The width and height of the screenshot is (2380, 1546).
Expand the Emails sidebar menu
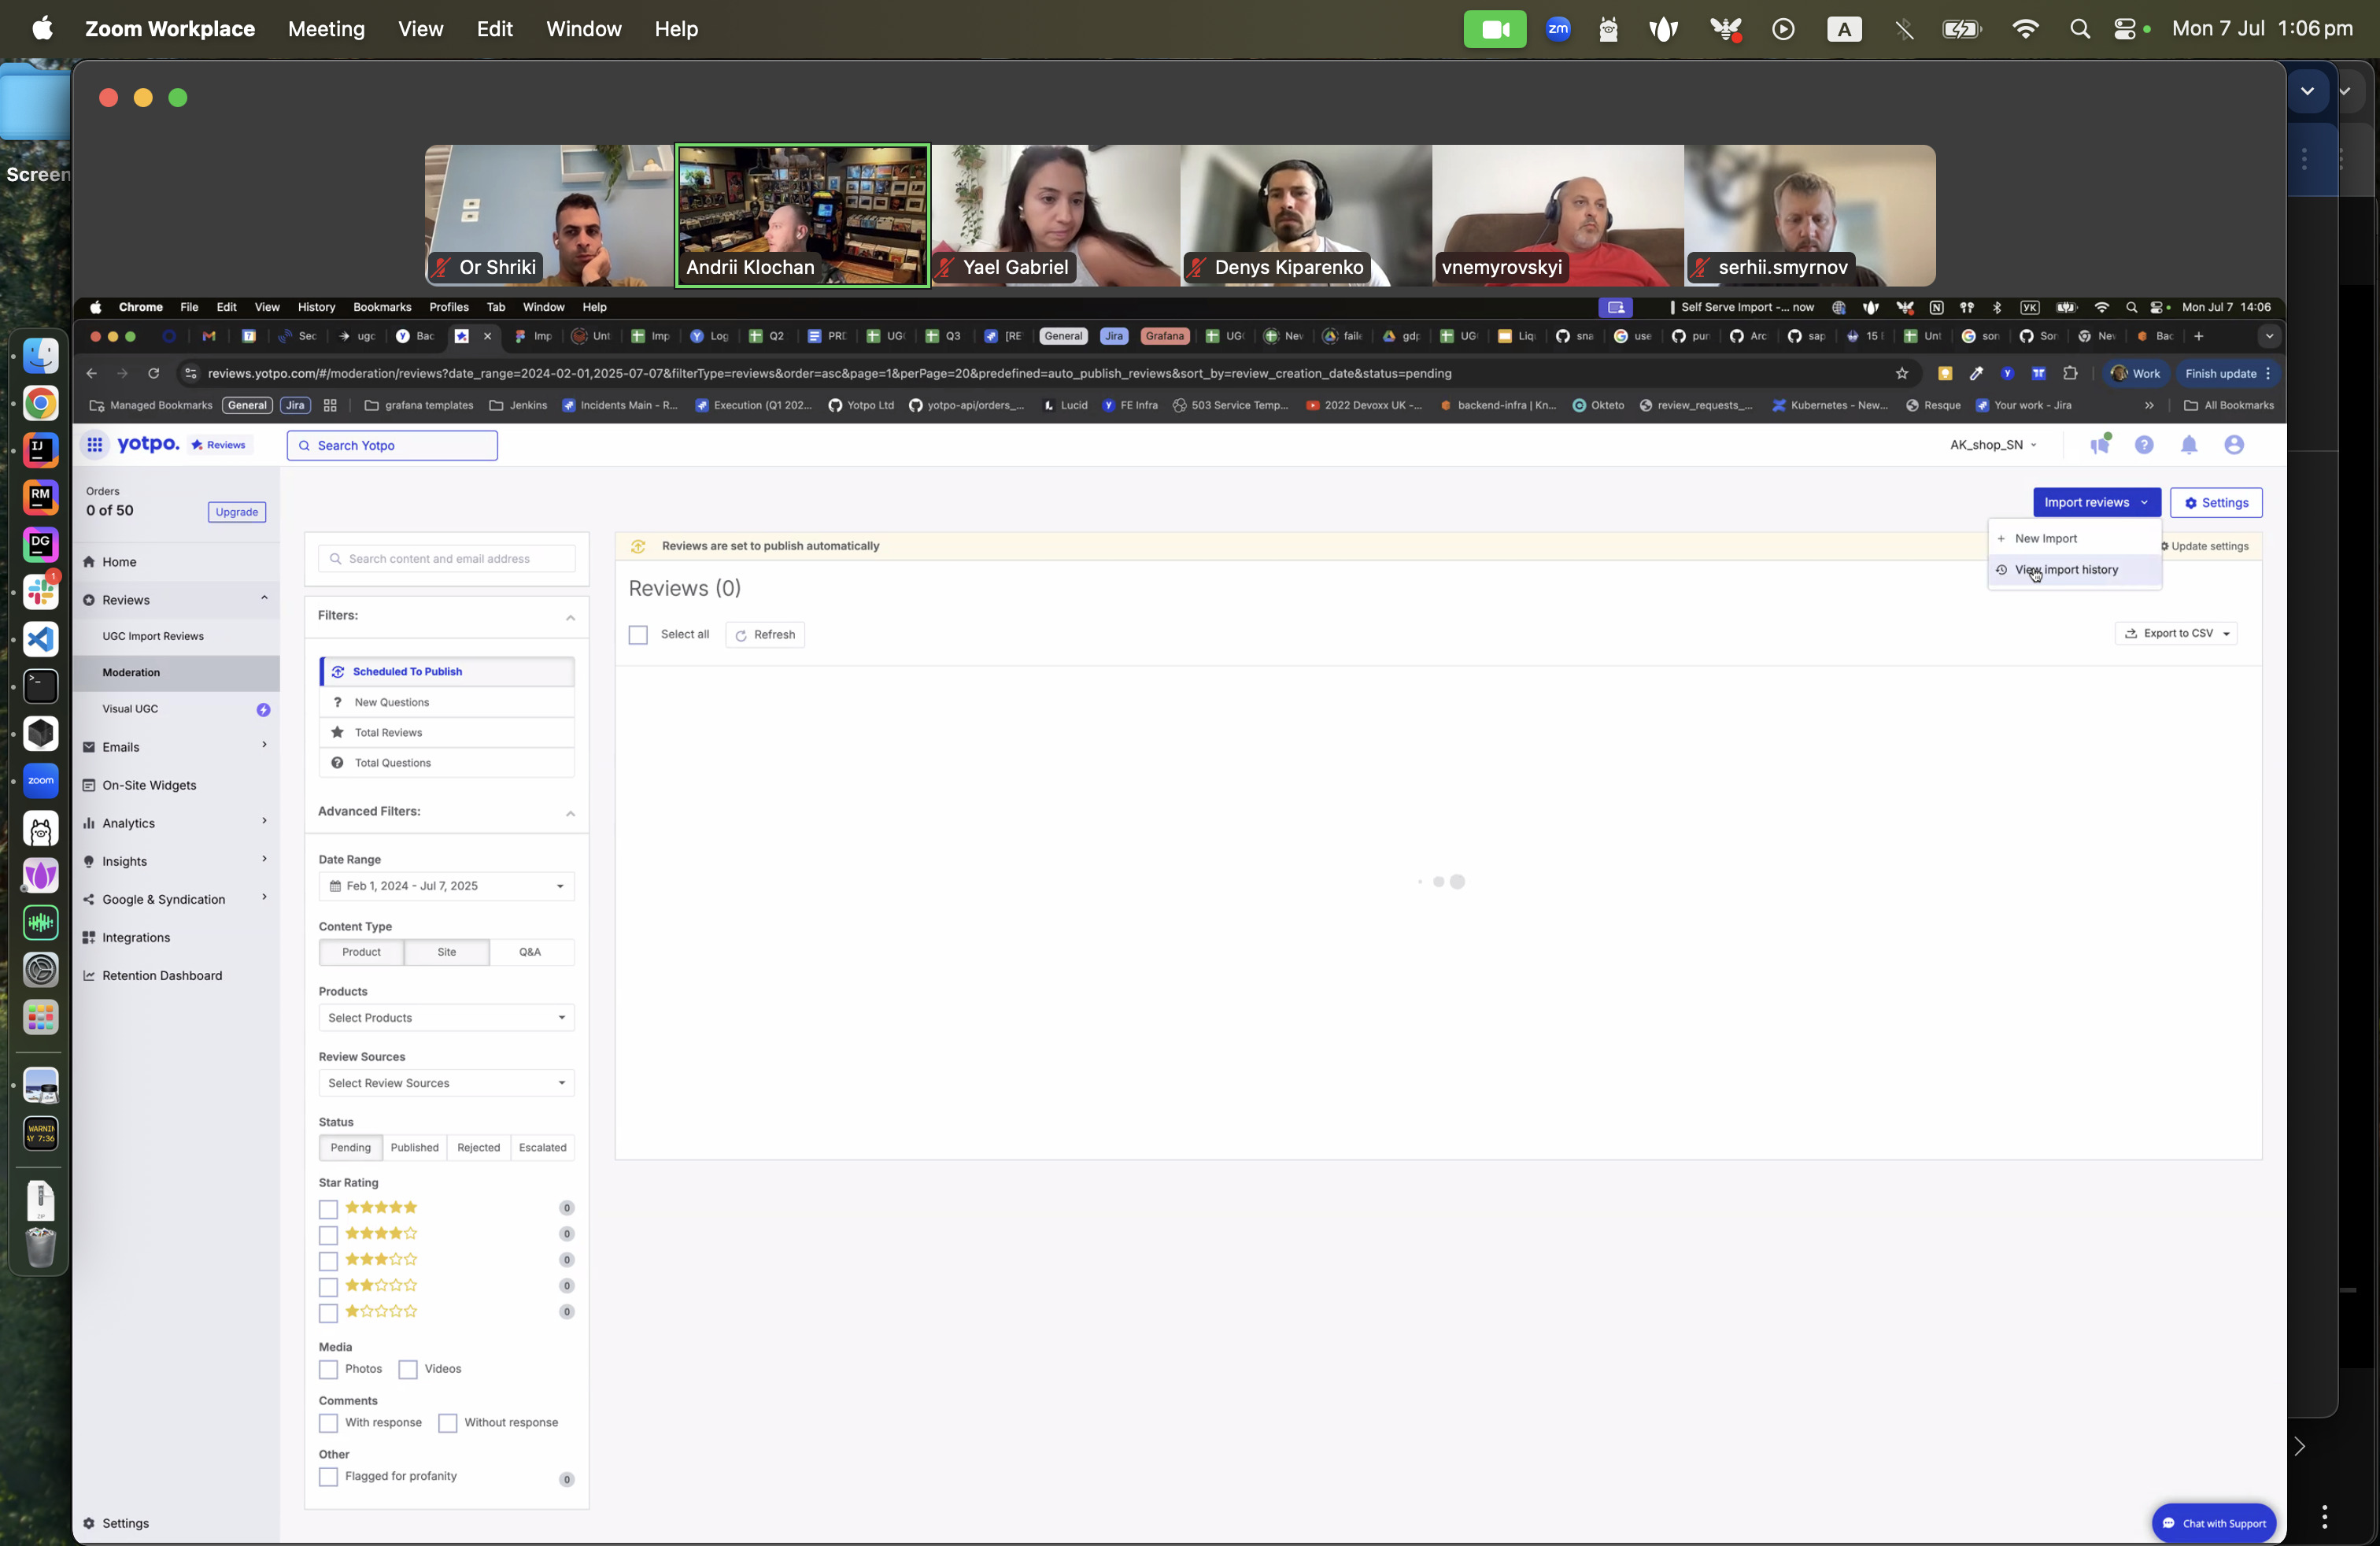176,747
